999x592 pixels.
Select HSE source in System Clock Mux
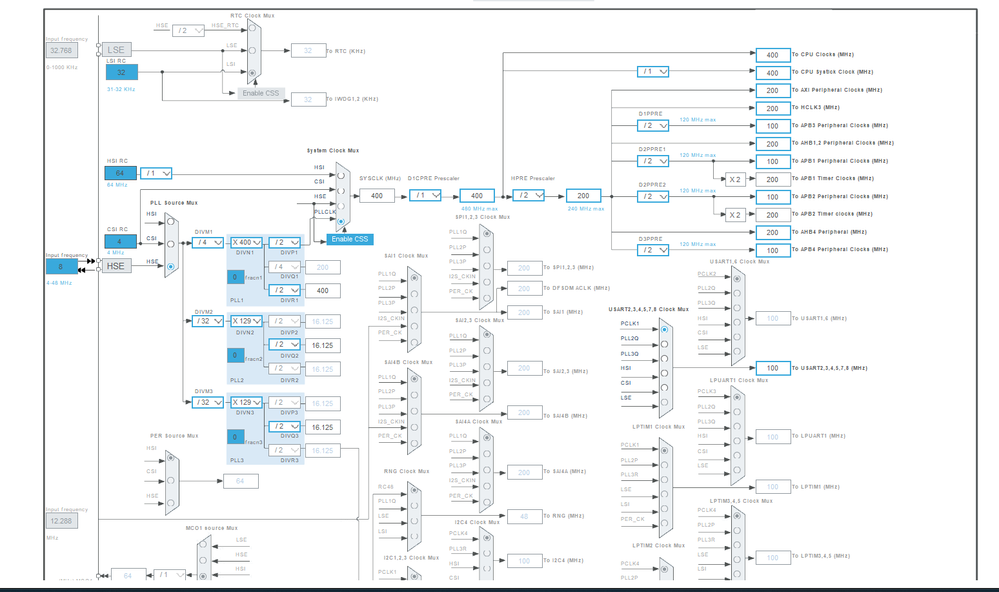click(341, 206)
